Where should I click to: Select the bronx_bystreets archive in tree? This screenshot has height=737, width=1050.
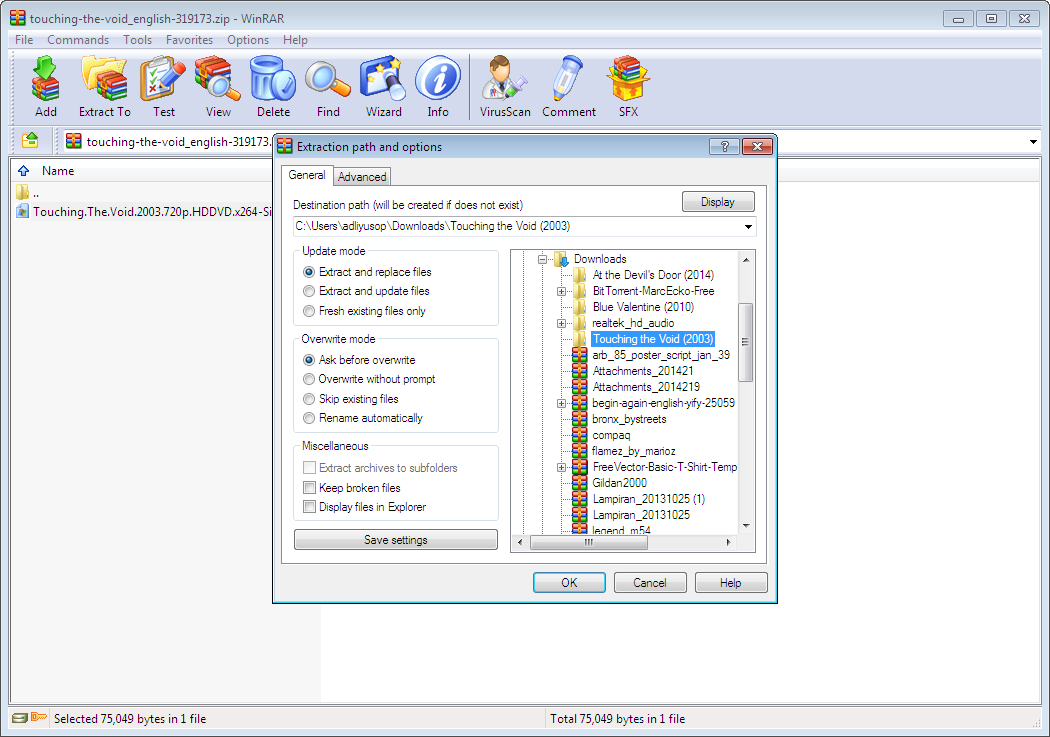[629, 419]
